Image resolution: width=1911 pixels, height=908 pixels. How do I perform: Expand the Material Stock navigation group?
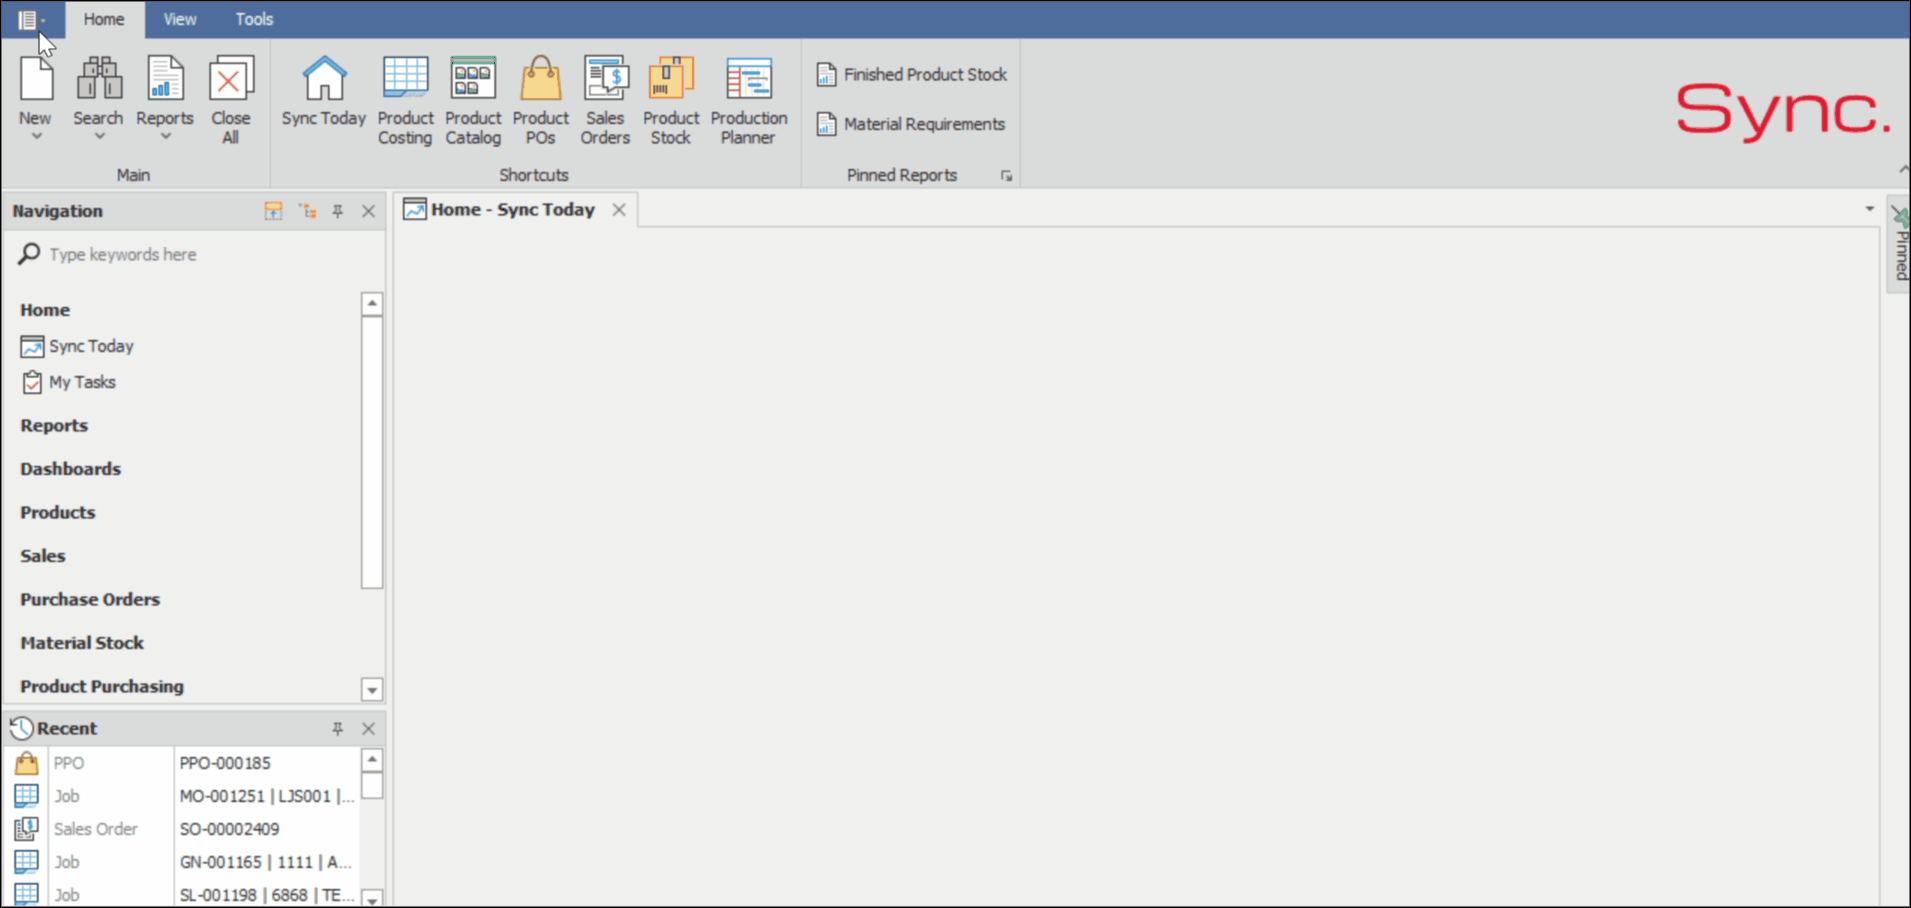pyautogui.click(x=82, y=643)
